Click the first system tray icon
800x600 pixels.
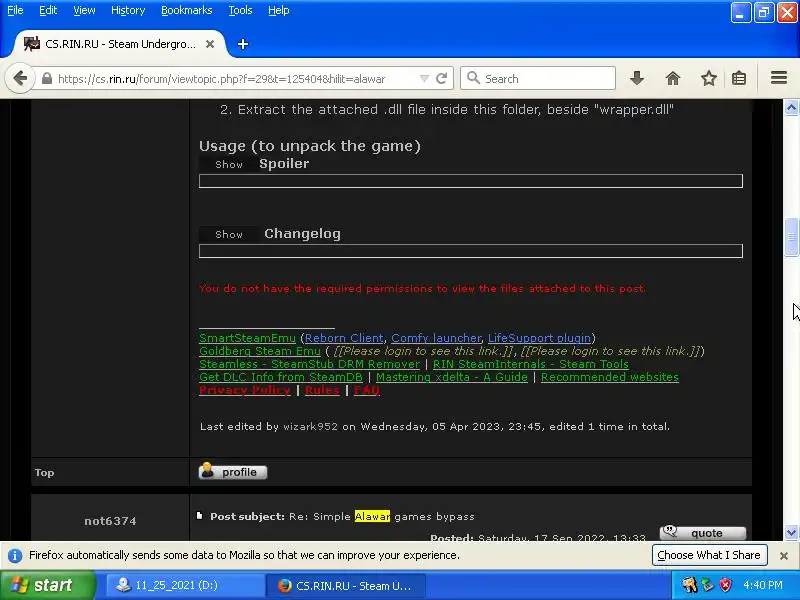(x=690, y=585)
